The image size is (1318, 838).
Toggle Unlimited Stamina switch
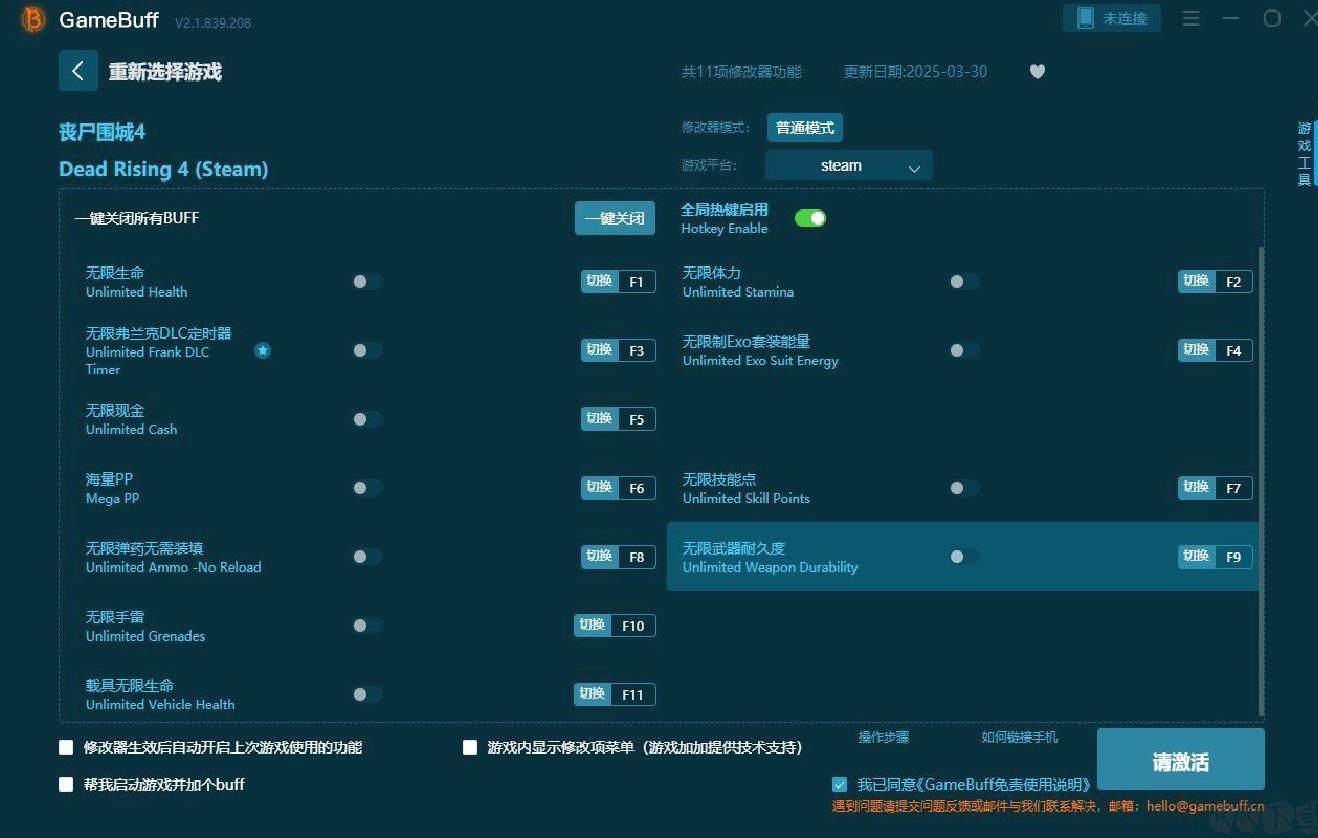tap(964, 282)
